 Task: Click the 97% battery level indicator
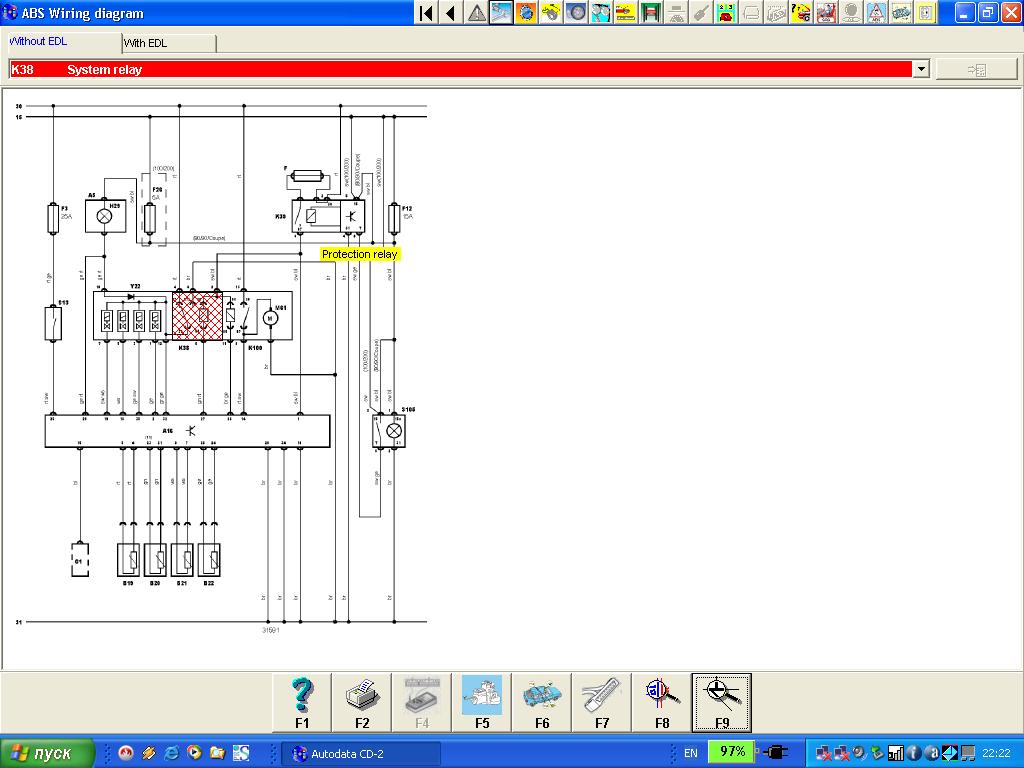(x=733, y=752)
